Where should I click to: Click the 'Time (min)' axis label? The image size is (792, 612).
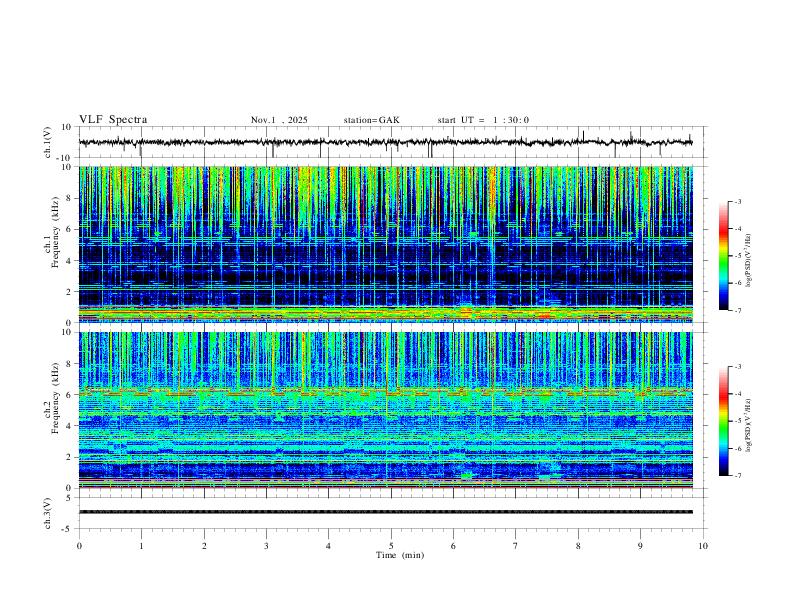pos(400,555)
